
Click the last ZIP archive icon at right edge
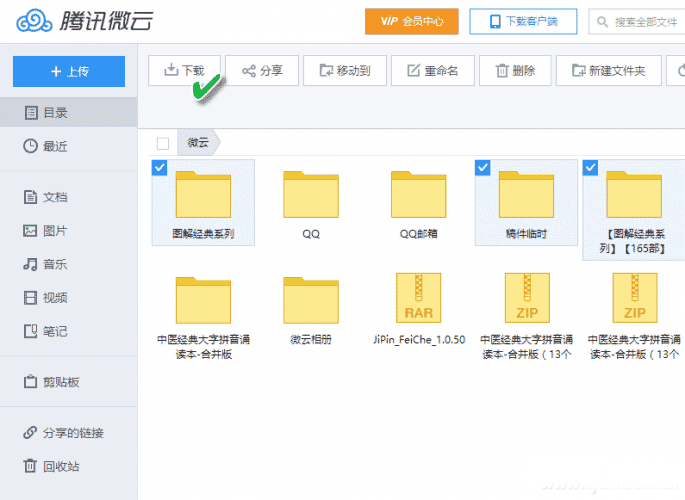pos(635,298)
